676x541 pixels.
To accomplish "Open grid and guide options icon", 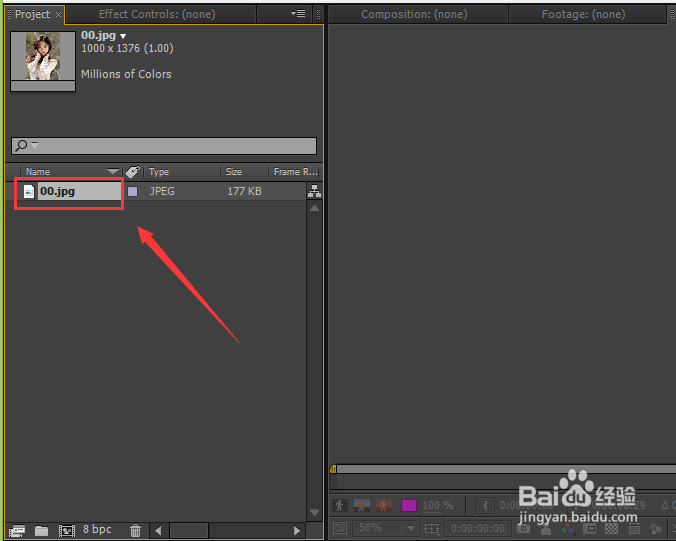I will (x=431, y=528).
